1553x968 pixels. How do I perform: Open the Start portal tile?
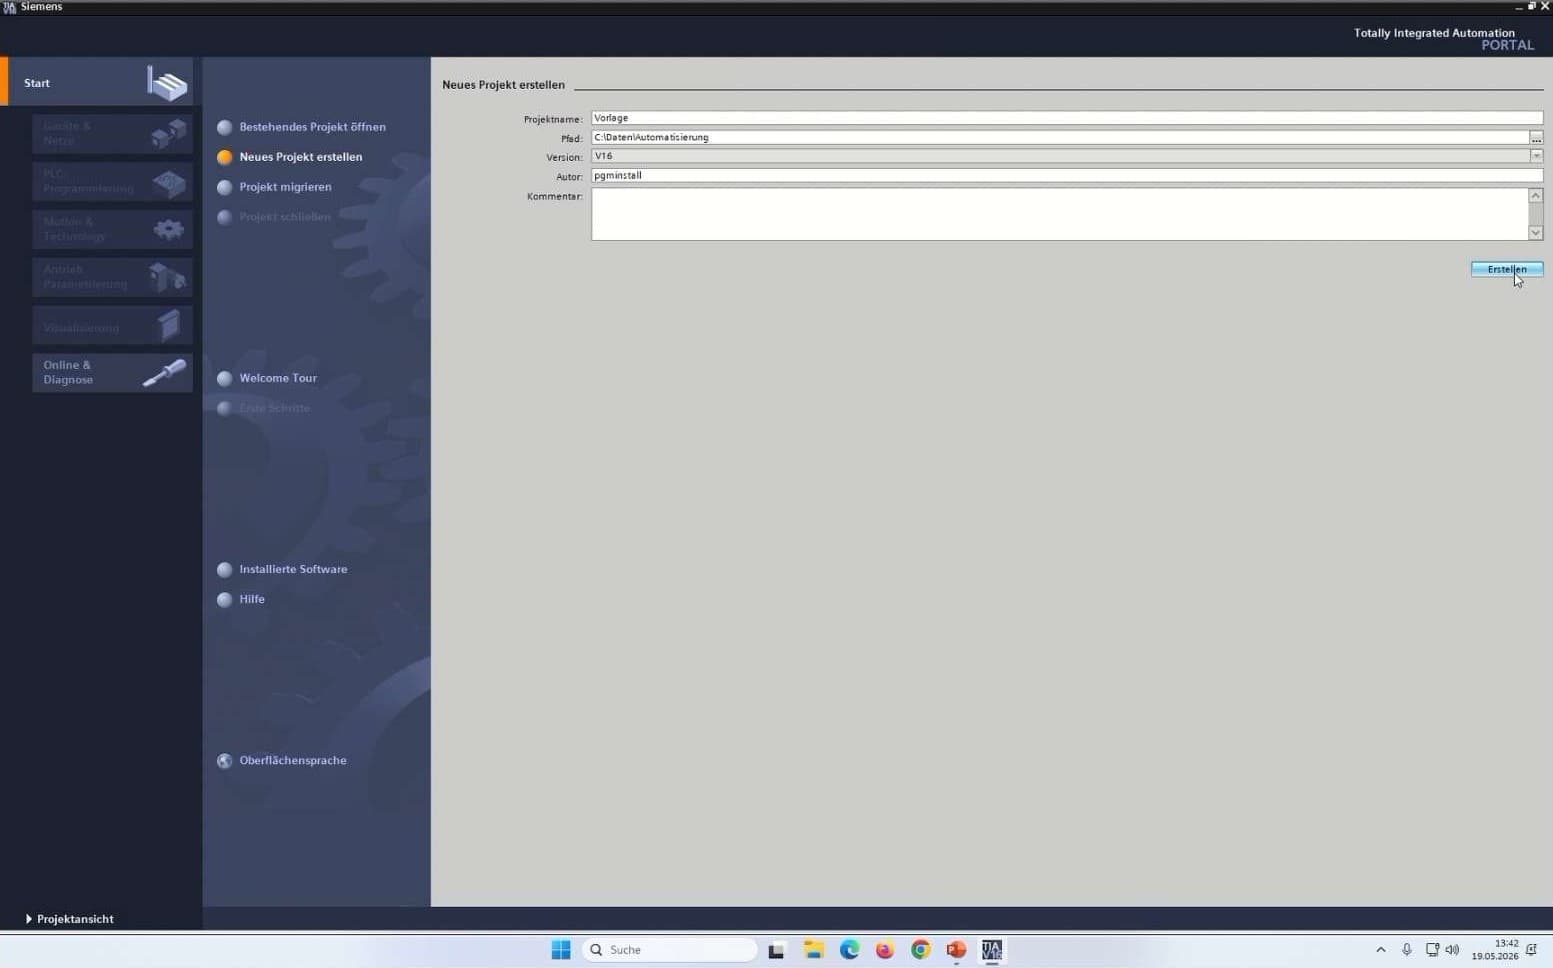coord(98,82)
